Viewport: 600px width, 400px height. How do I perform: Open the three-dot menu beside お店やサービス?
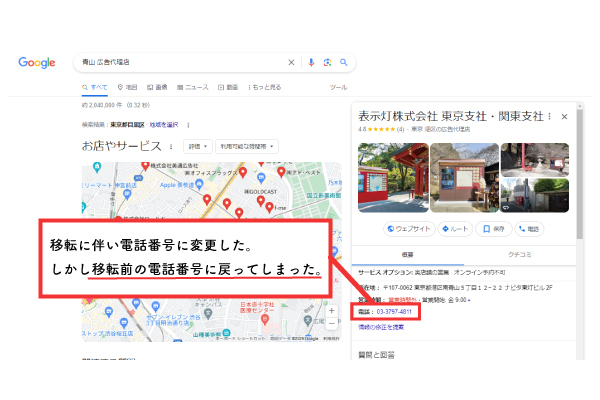point(171,147)
